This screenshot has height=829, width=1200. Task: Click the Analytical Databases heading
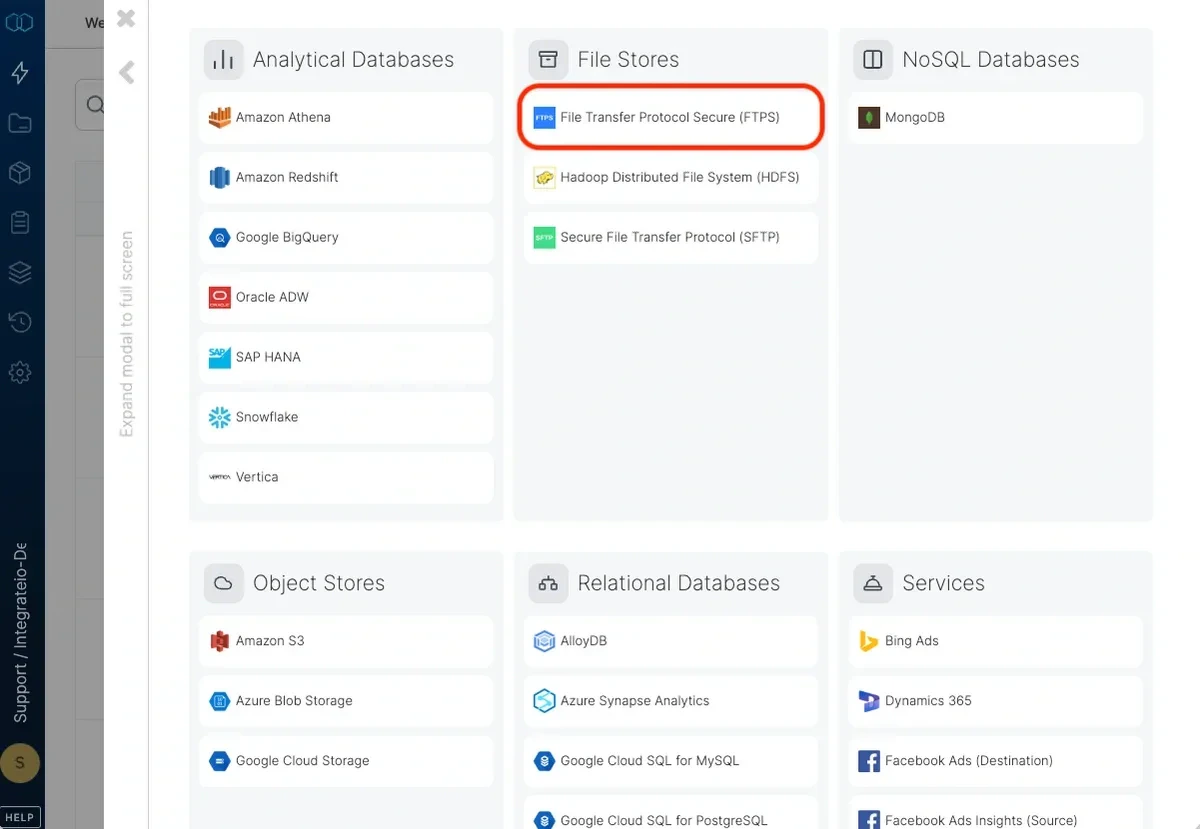(x=353, y=60)
